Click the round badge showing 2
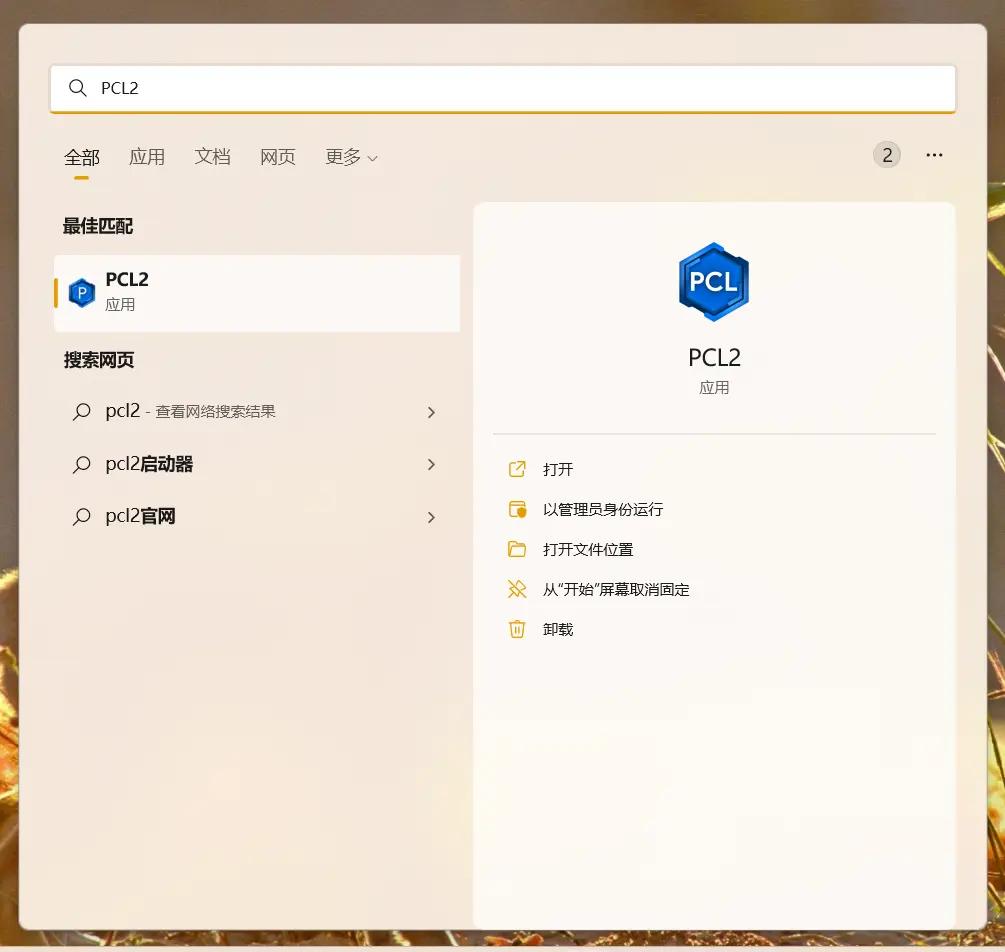The height and width of the screenshot is (952, 1005). [886, 155]
